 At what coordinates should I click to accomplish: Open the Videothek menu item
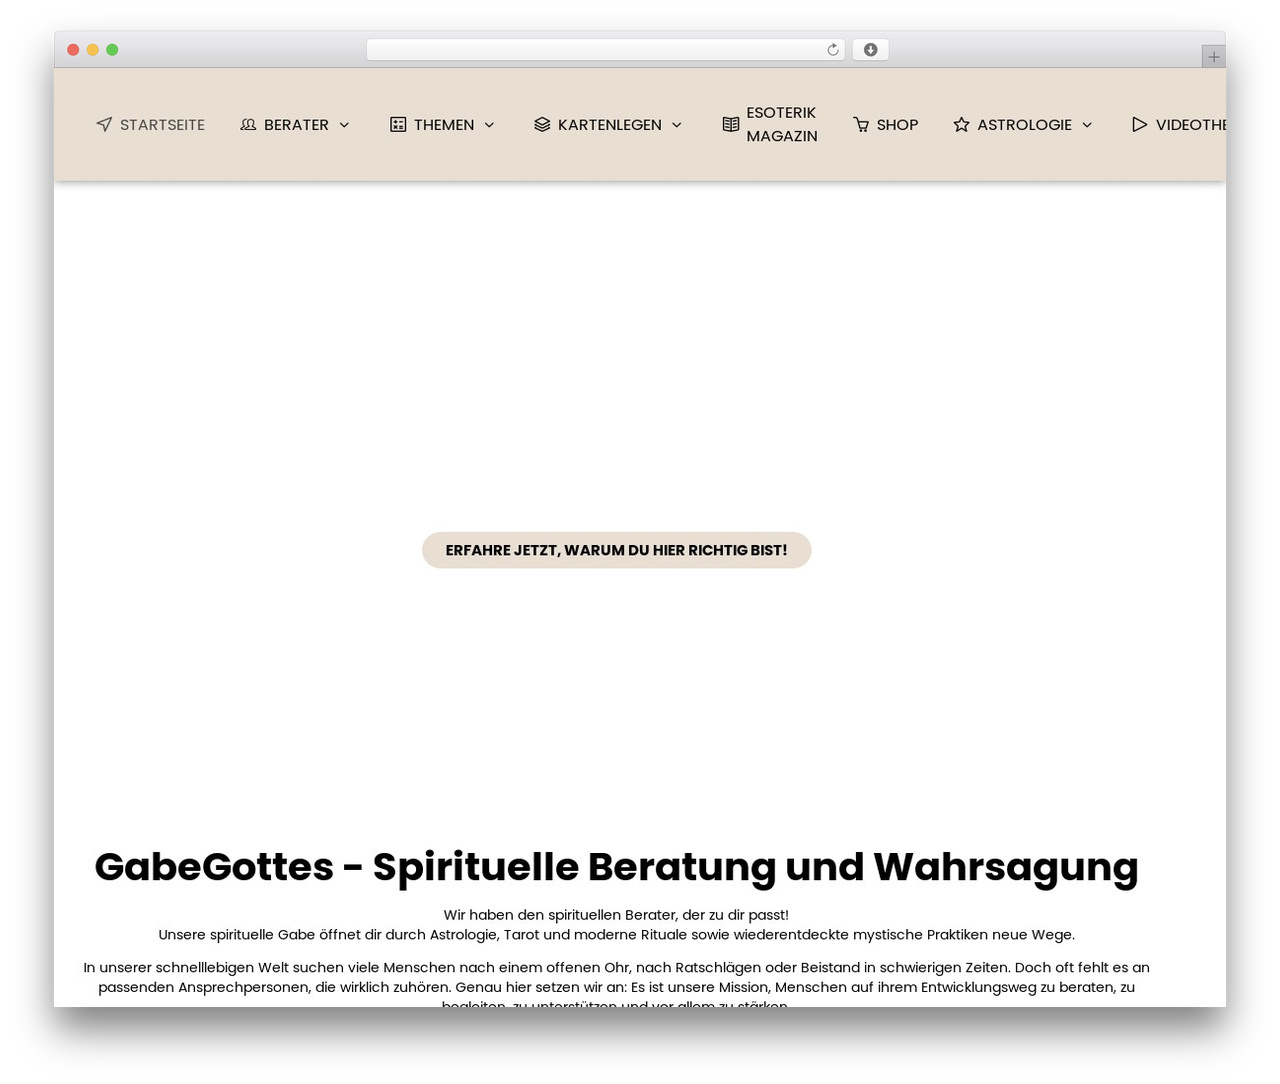point(1178,124)
